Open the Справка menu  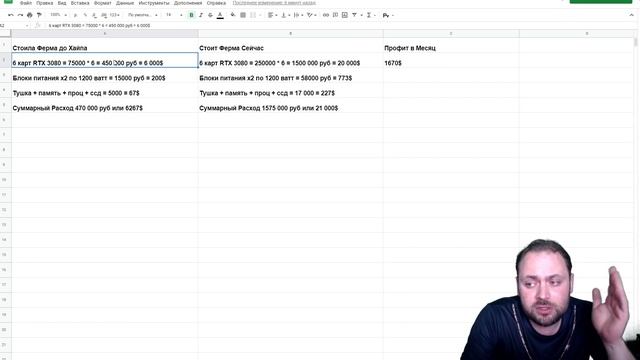click(x=216, y=3)
